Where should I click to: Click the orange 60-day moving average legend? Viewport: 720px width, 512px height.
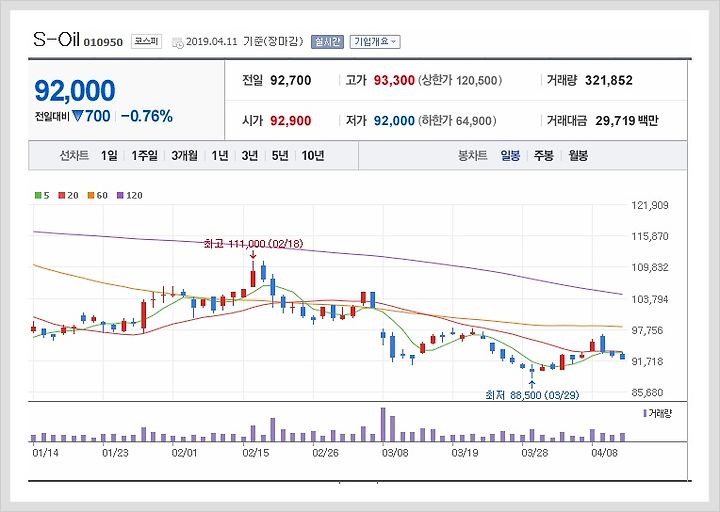coord(97,196)
